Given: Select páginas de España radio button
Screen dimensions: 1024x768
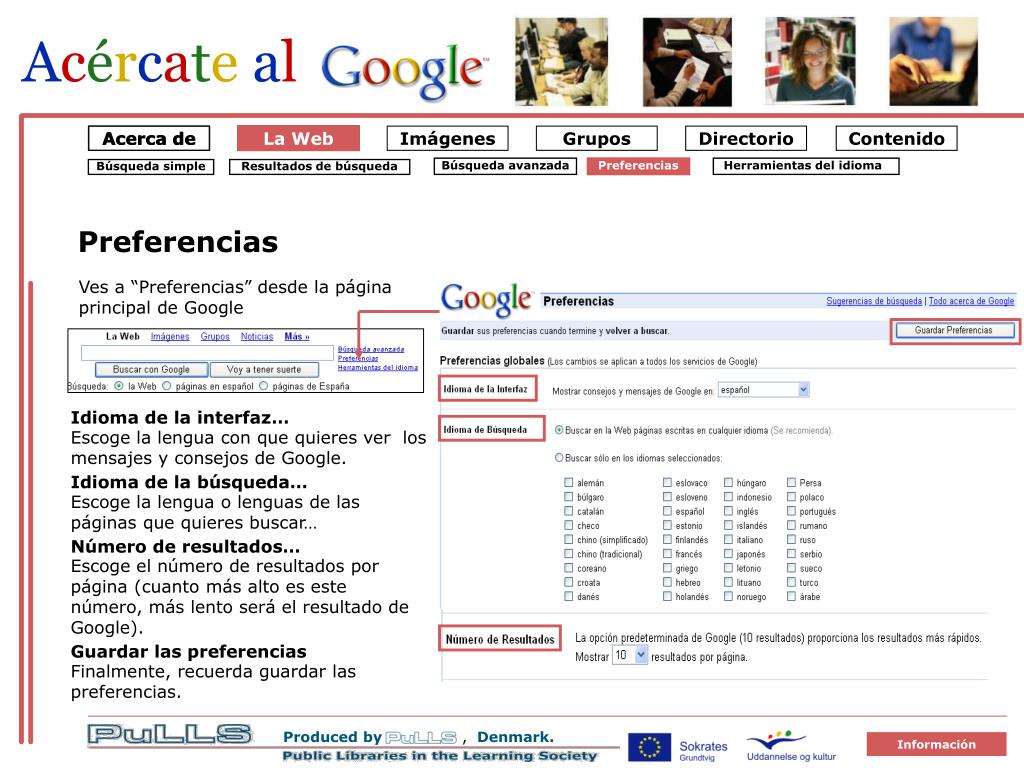Looking at the screenshot, I should [264, 386].
